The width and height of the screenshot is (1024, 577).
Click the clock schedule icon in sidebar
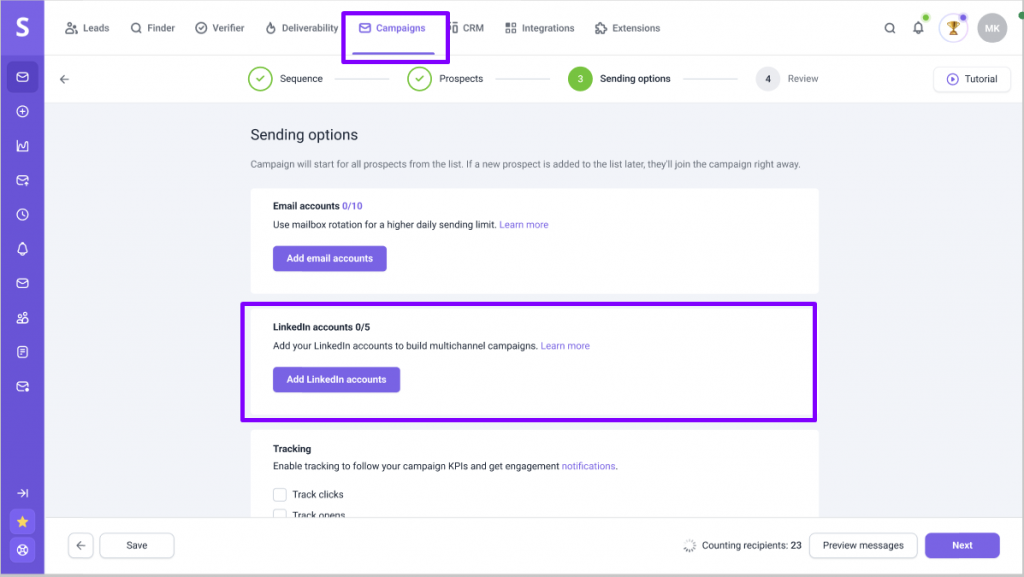click(22, 215)
